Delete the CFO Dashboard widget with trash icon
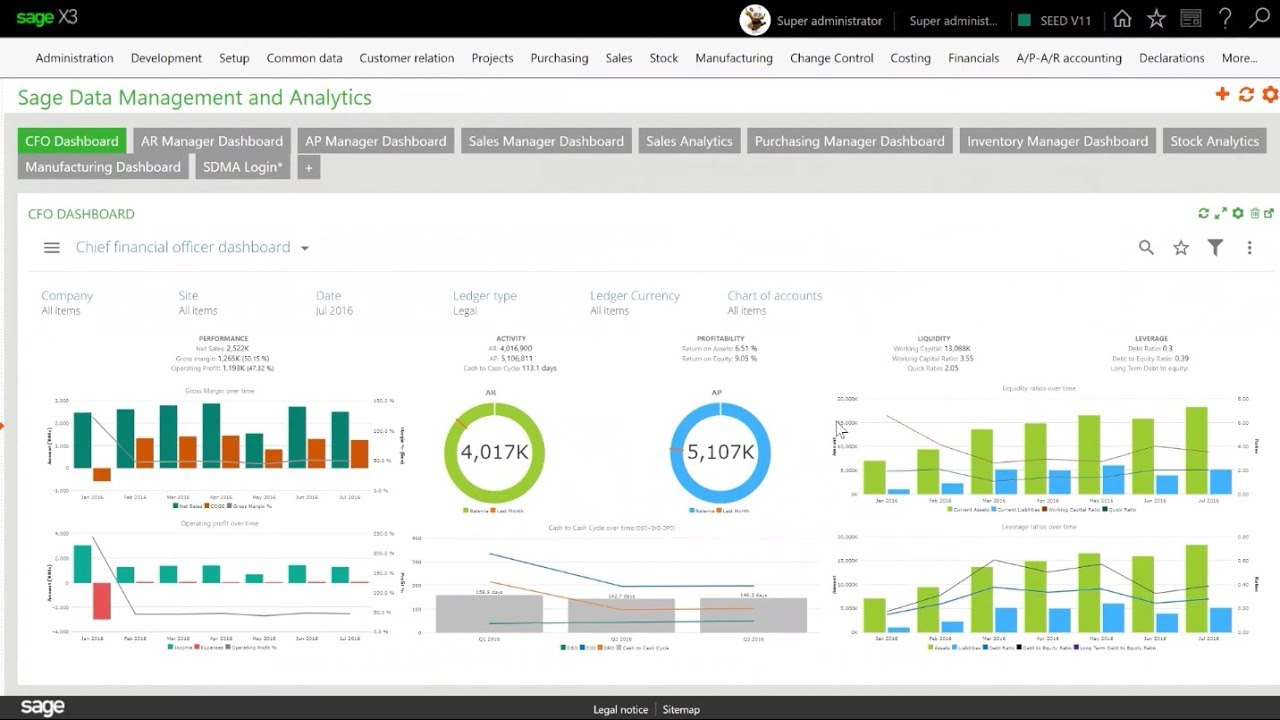Image resolution: width=1280 pixels, height=720 pixels. 1254,213
